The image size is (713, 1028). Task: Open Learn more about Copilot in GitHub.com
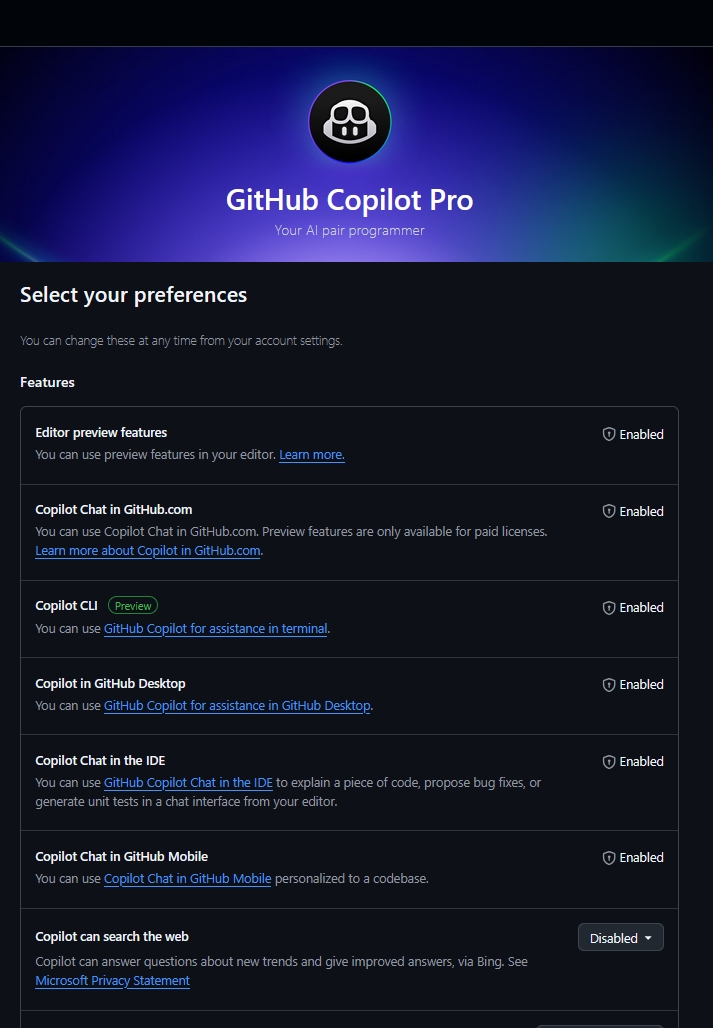(x=148, y=551)
